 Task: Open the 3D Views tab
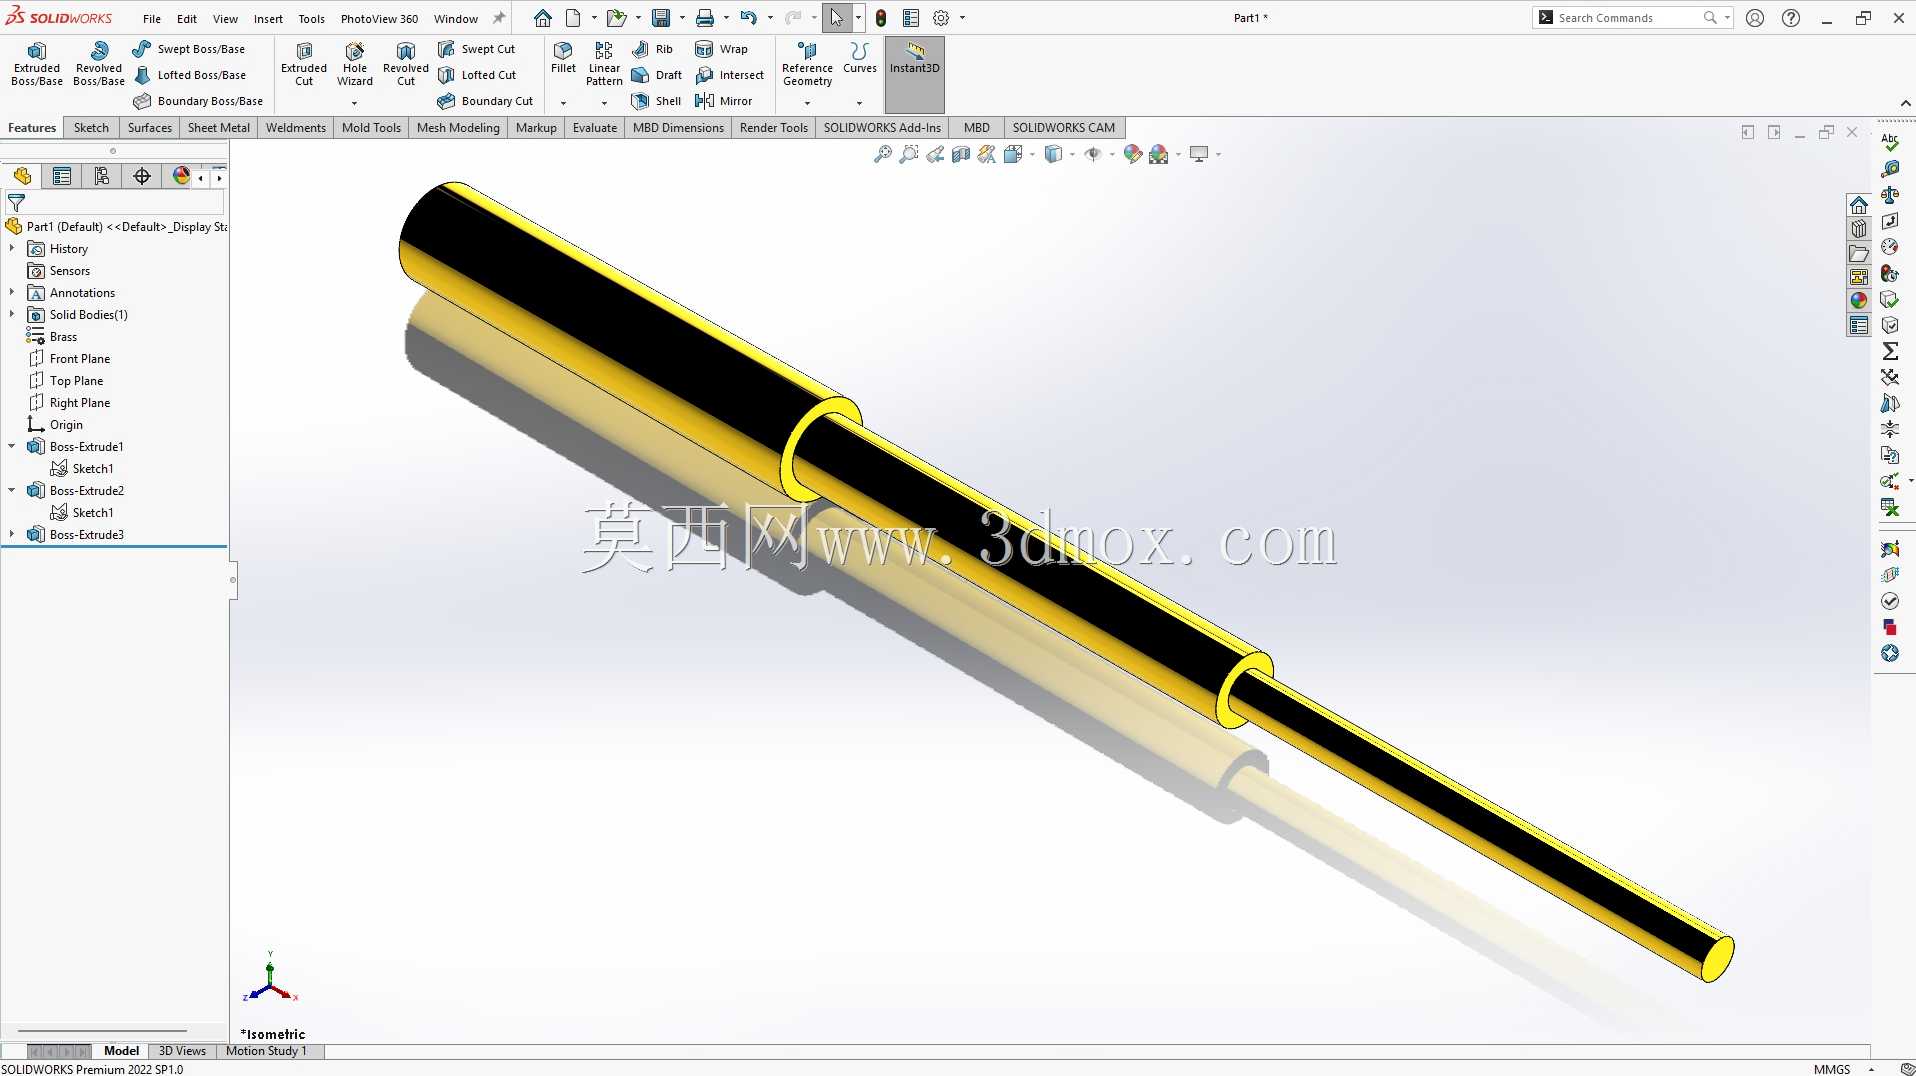coord(182,1051)
